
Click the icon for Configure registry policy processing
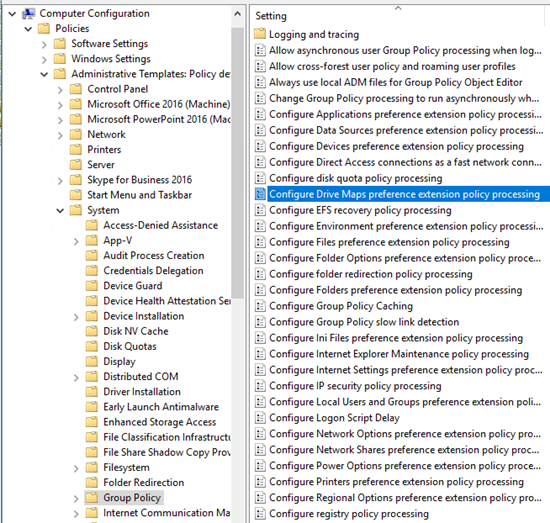[x=260, y=514]
